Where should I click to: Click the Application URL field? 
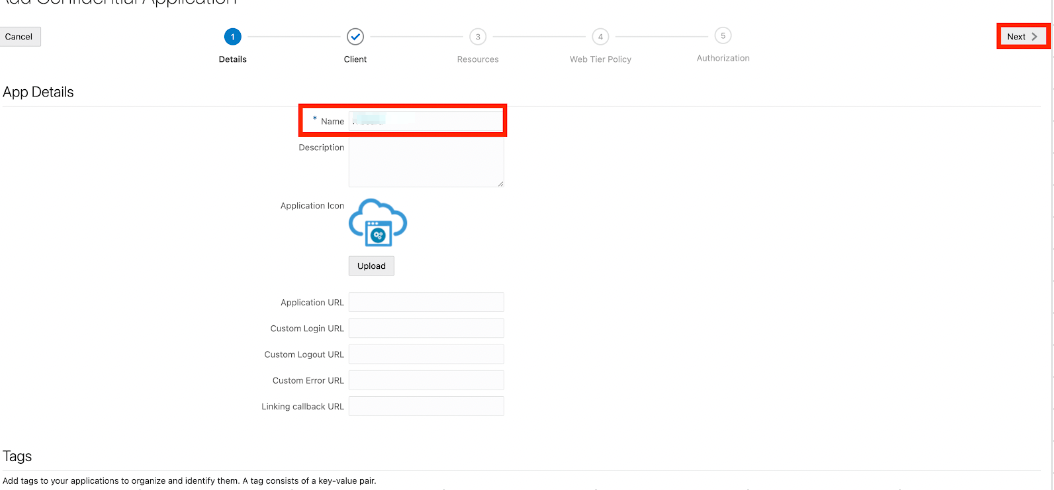tap(425, 302)
